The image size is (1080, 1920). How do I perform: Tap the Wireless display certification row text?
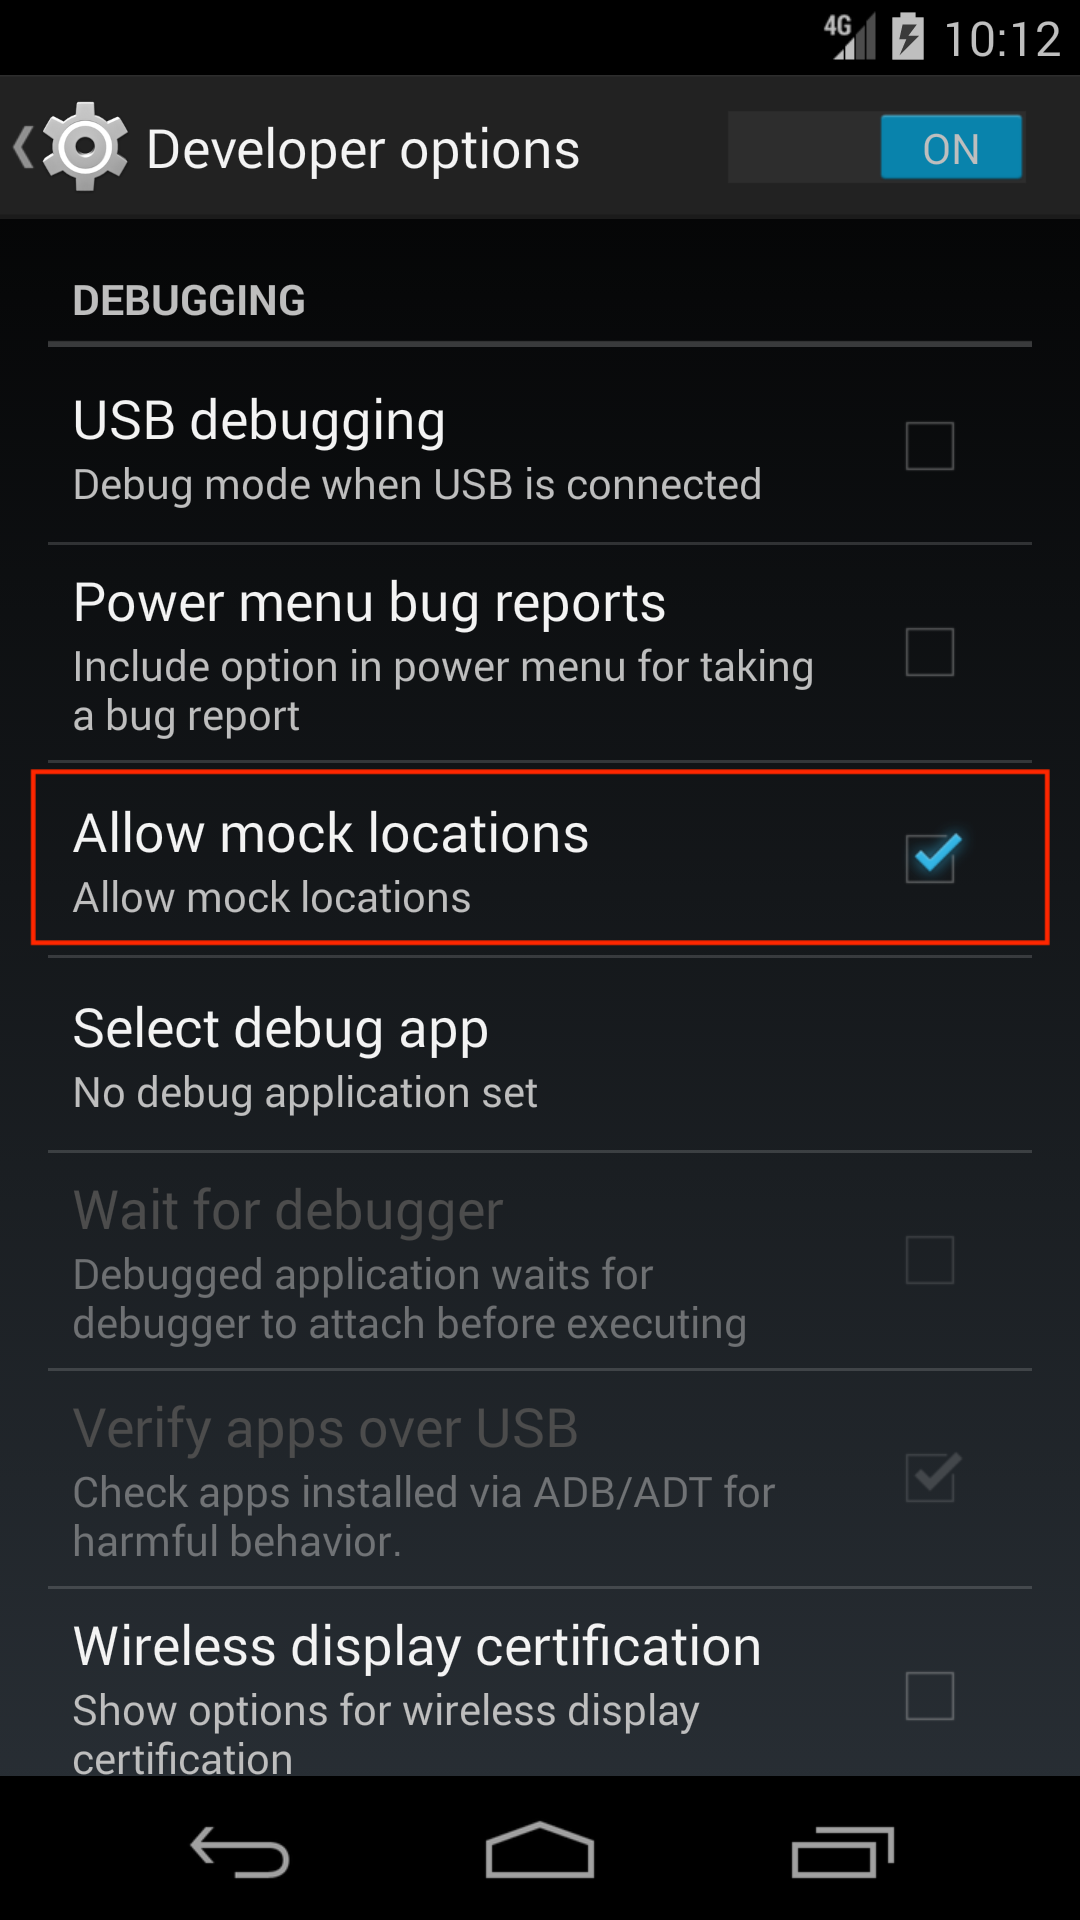point(417,1646)
